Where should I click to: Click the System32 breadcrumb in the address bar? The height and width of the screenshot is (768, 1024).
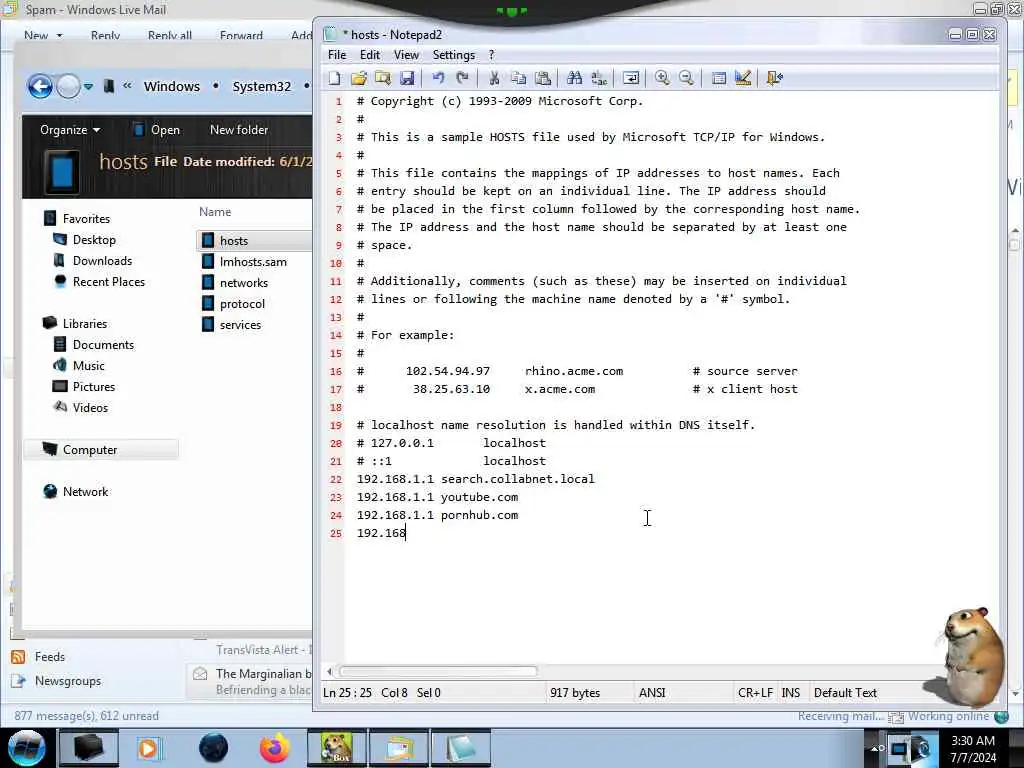[262, 86]
